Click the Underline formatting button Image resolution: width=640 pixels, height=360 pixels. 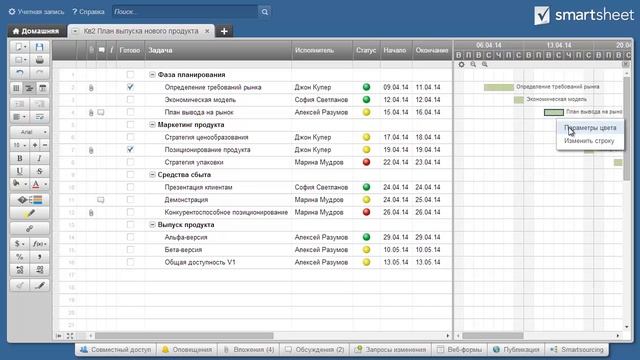[x=19, y=171]
